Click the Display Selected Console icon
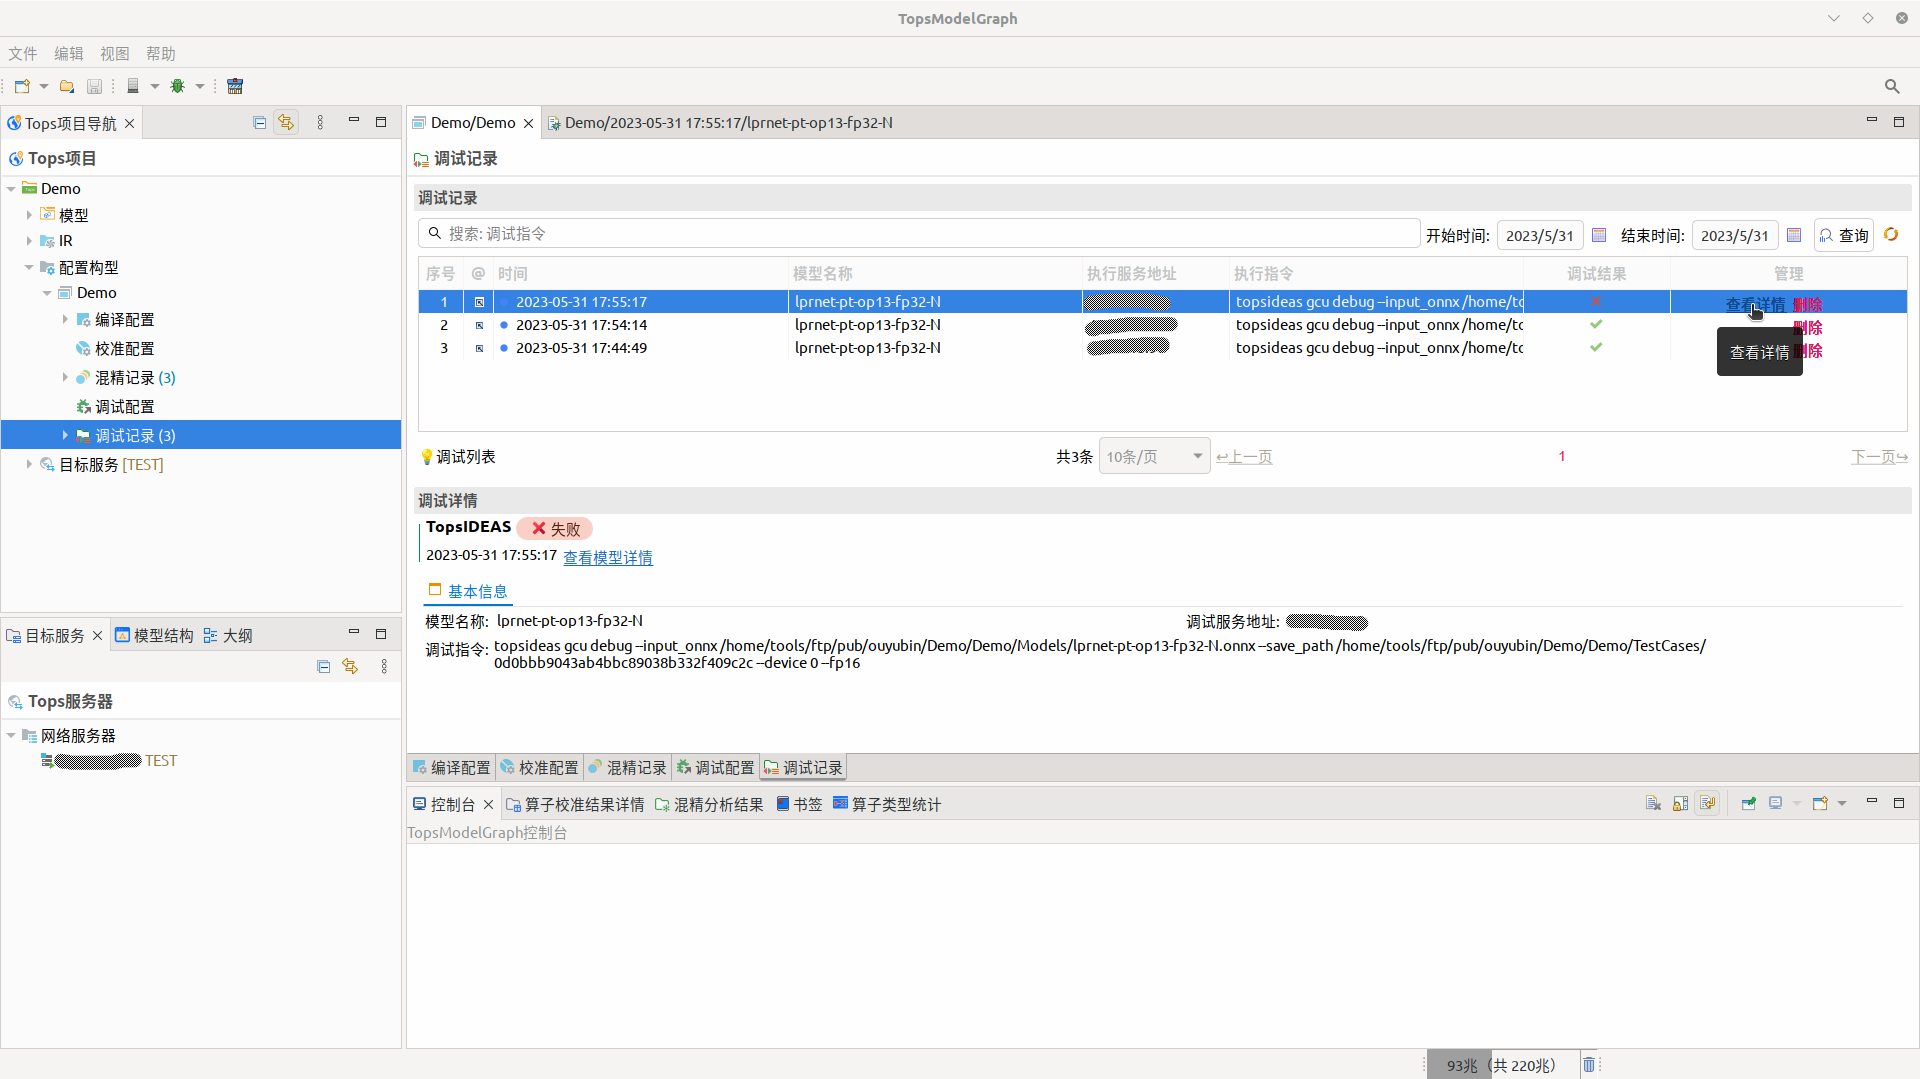Viewport: 1920px width, 1079px height. (x=1776, y=803)
